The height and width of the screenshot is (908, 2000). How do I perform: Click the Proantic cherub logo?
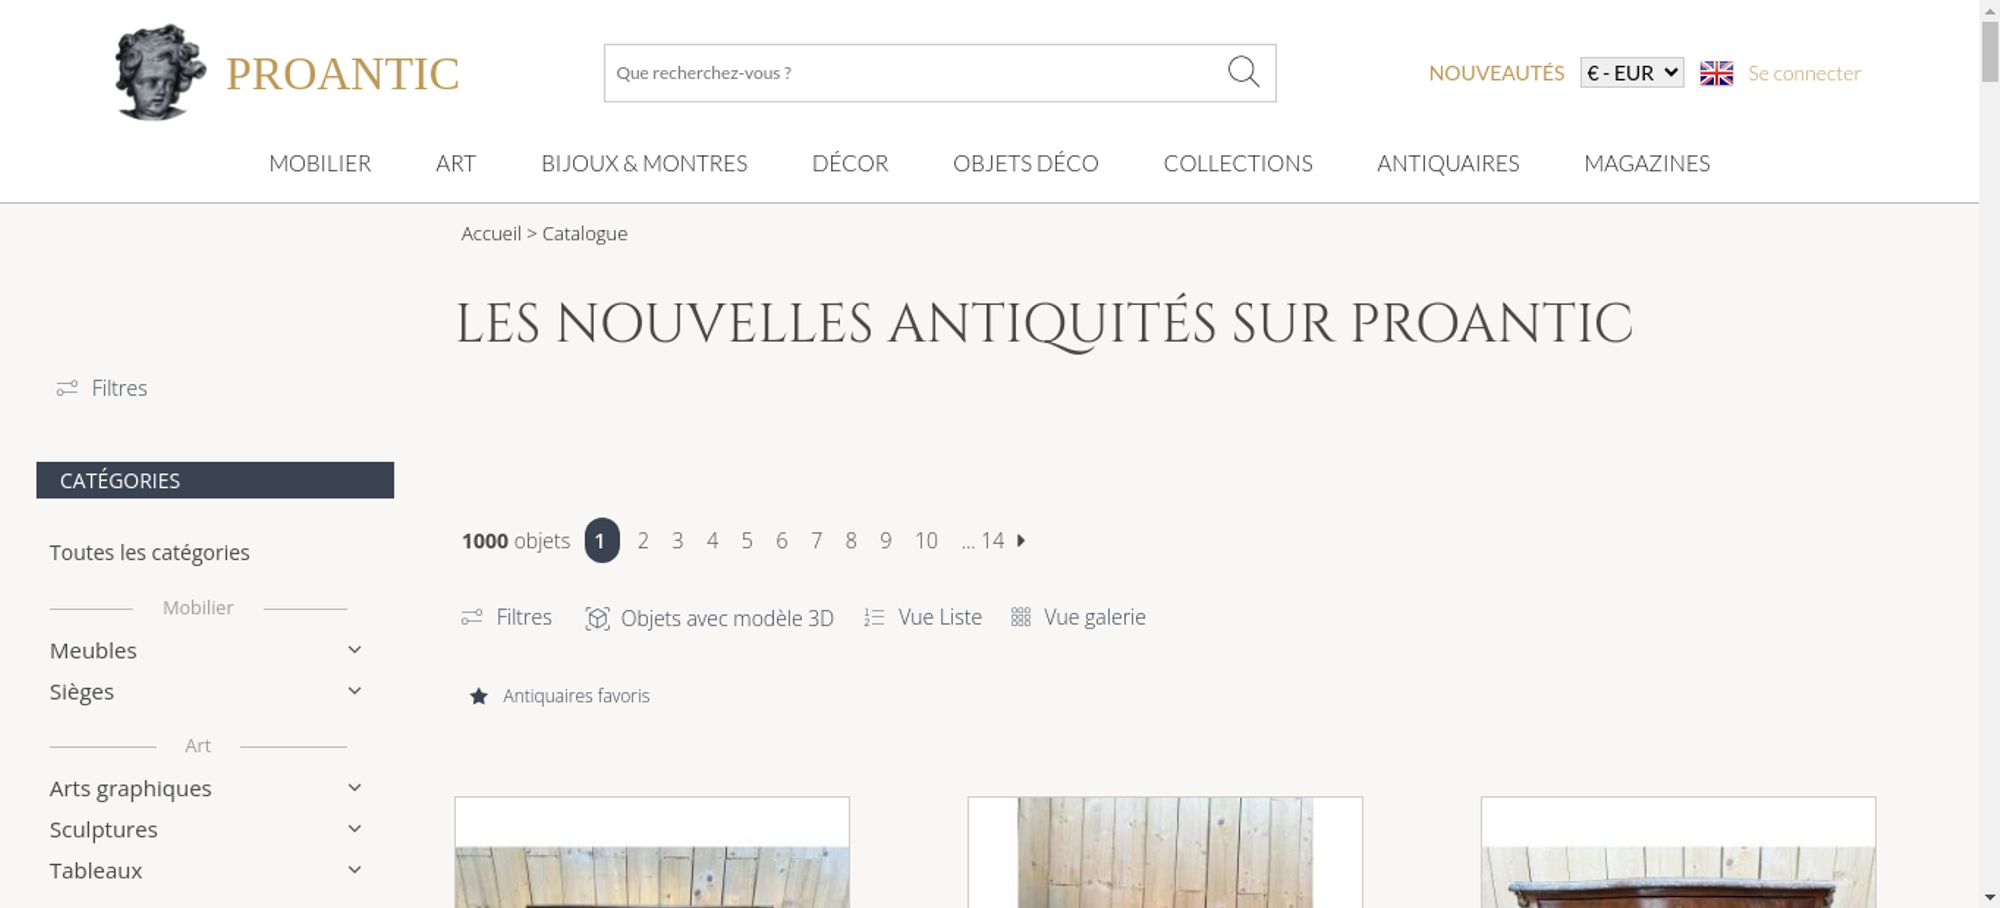pyautogui.click(x=160, y=72)
